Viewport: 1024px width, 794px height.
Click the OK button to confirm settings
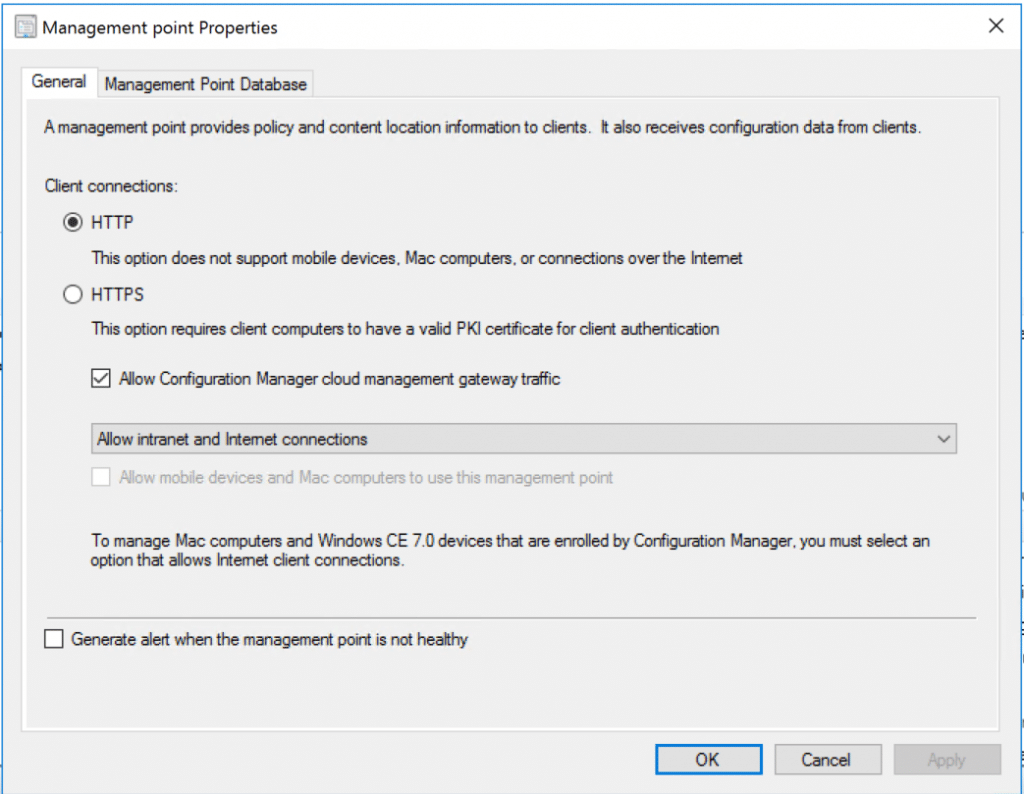click(708, 759)
